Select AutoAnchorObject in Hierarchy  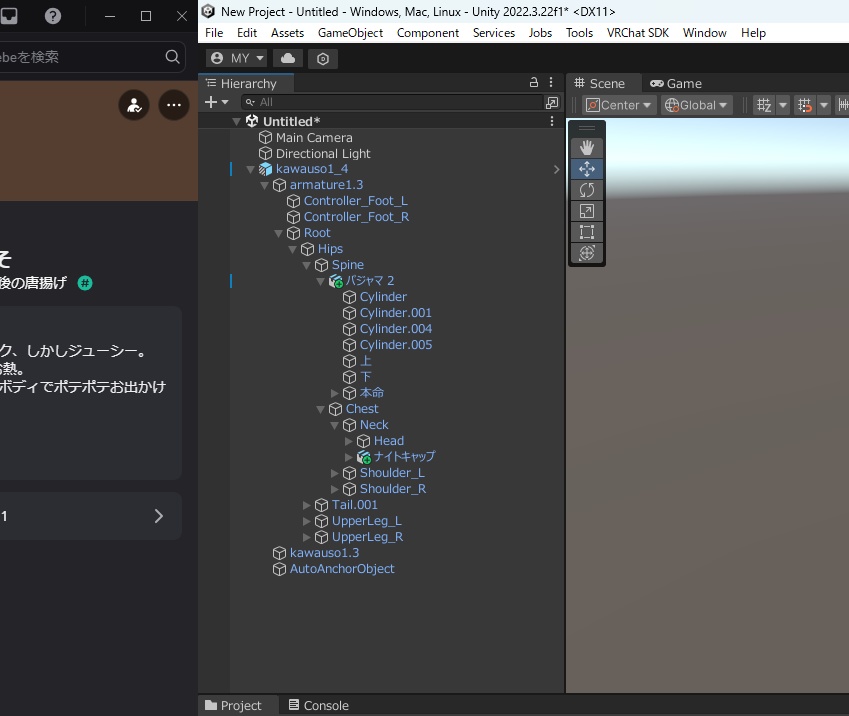click(x=342, y=569)
